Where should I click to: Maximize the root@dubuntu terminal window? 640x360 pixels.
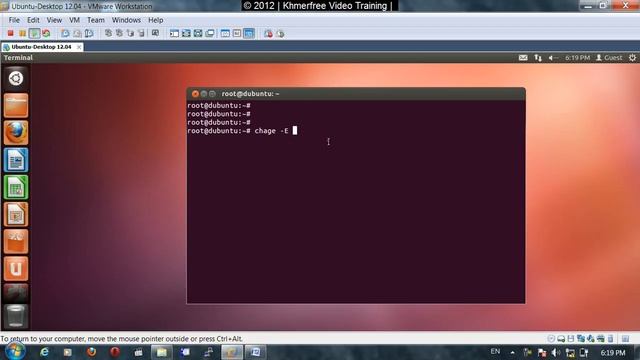click(x=212, y=94)
